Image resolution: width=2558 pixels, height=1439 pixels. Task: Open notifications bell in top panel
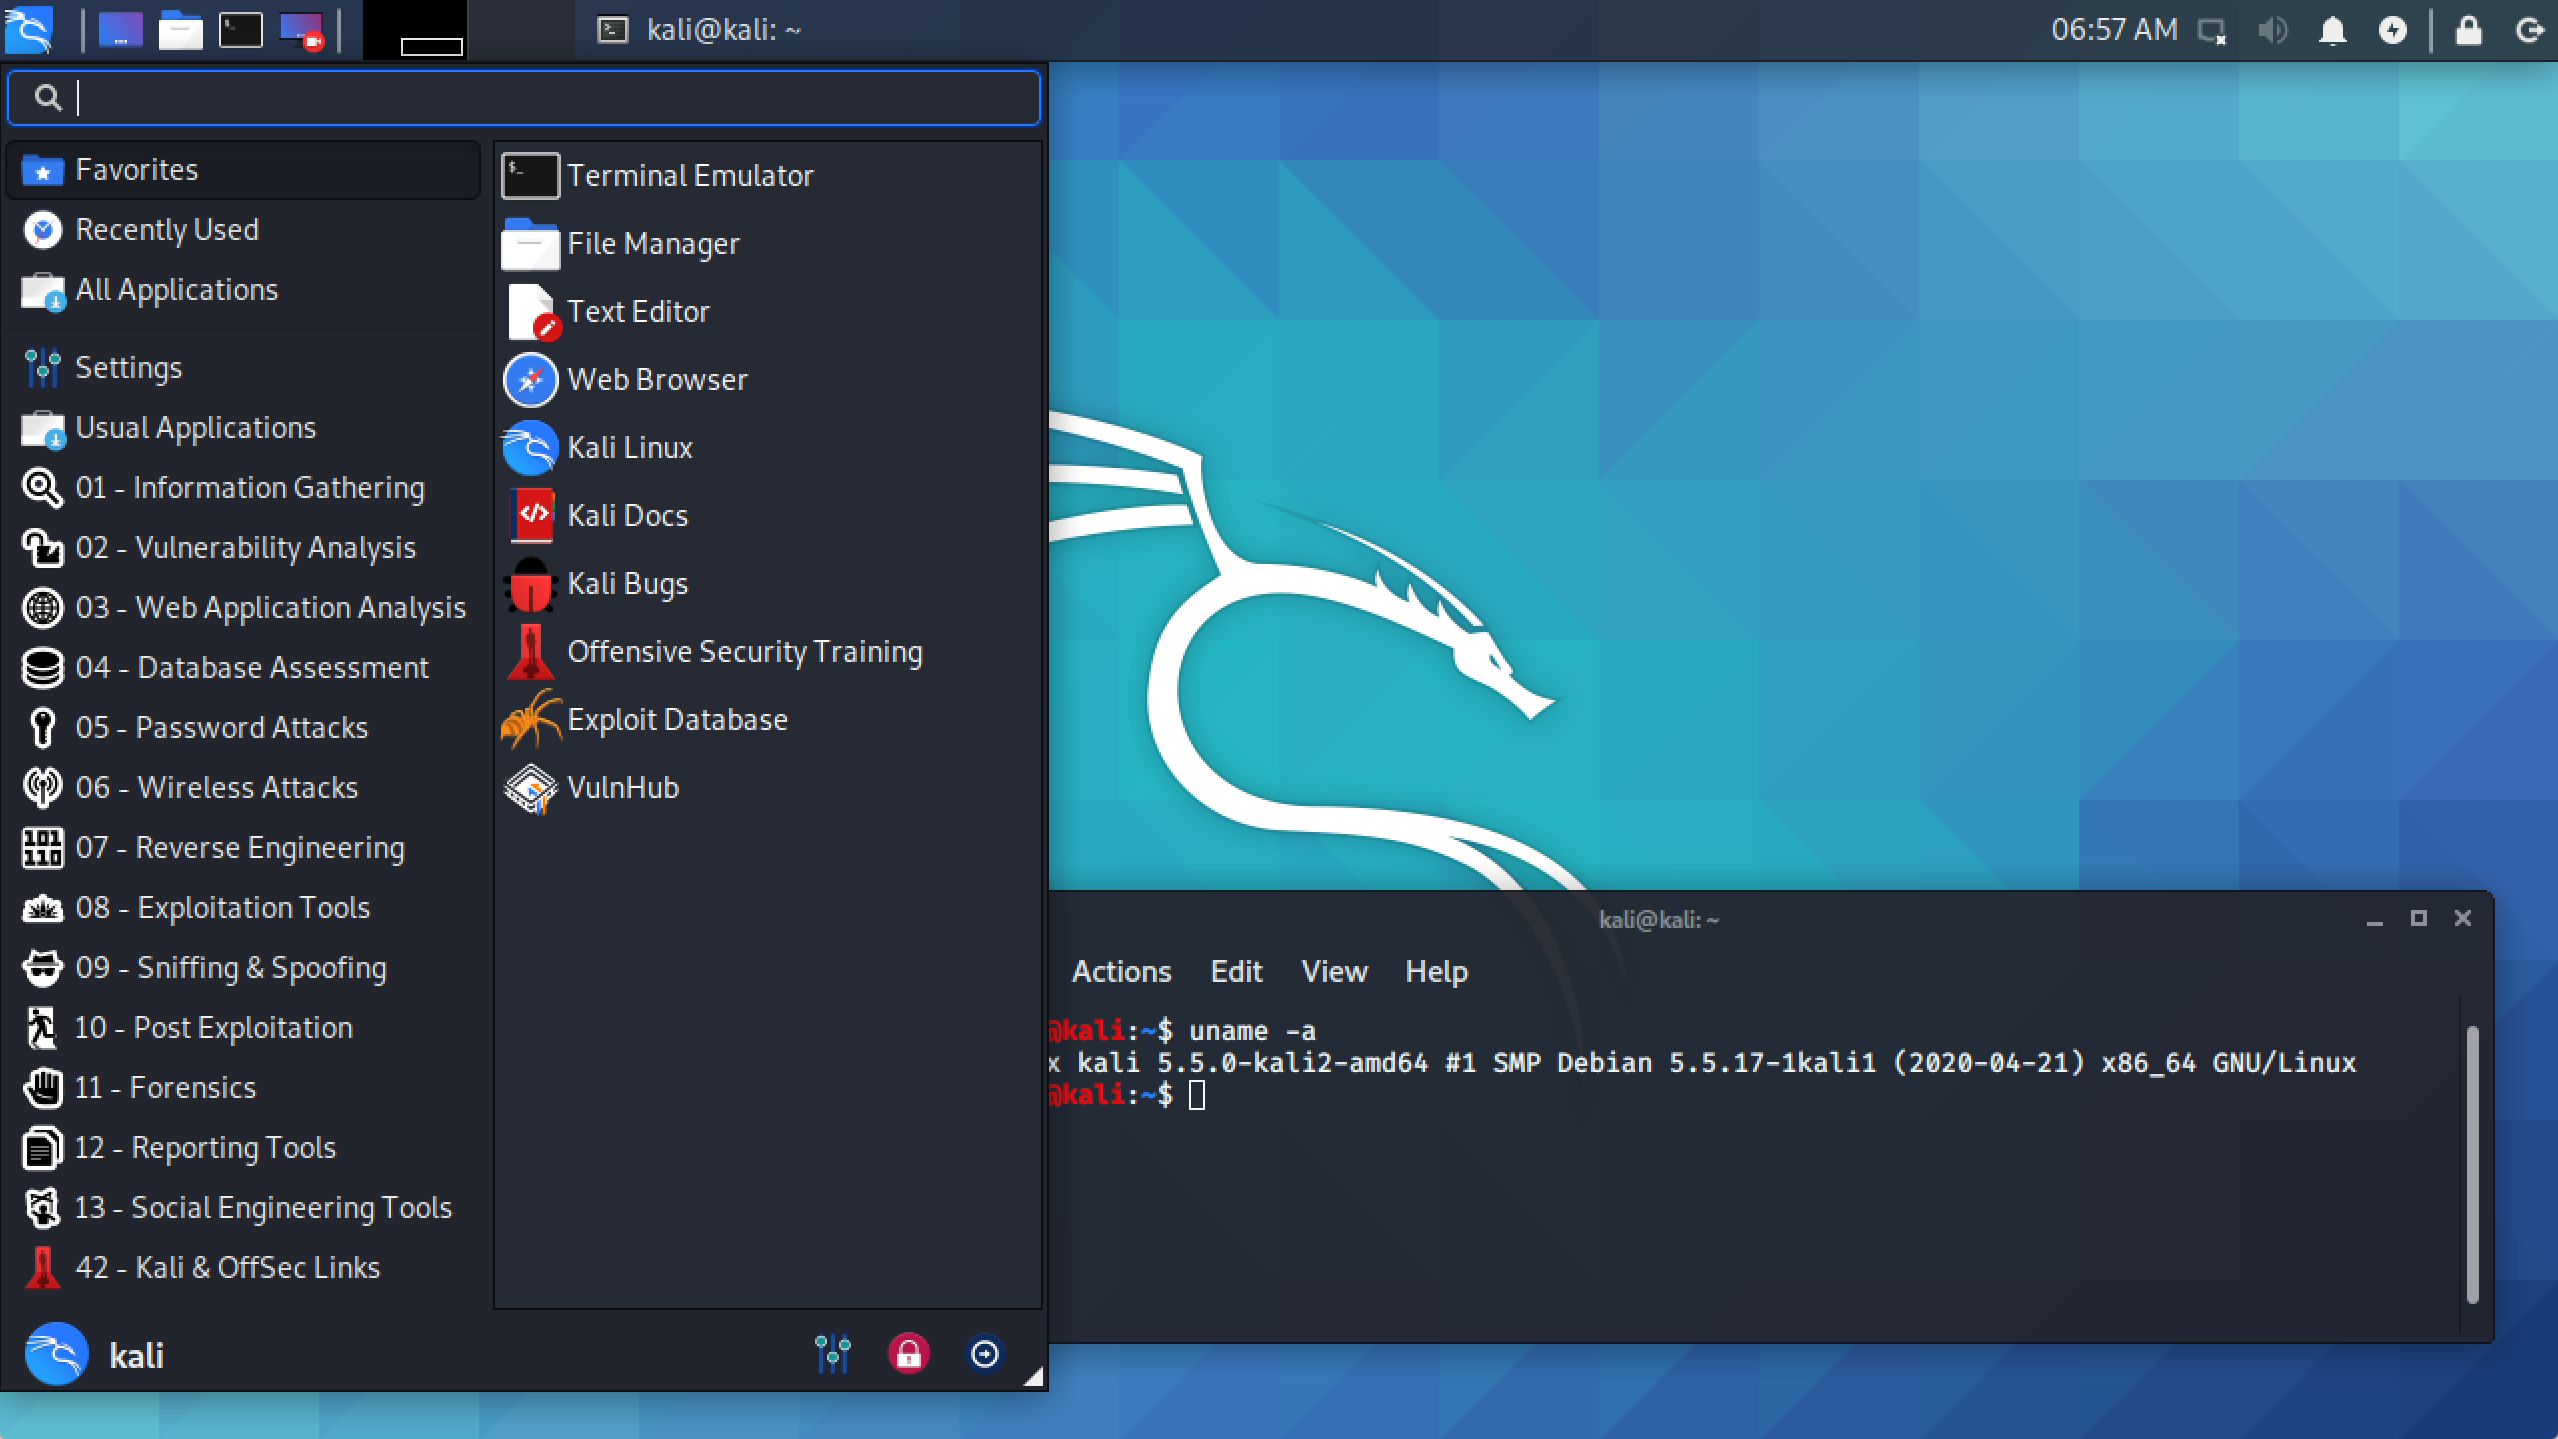click(x=2332, y=30)
